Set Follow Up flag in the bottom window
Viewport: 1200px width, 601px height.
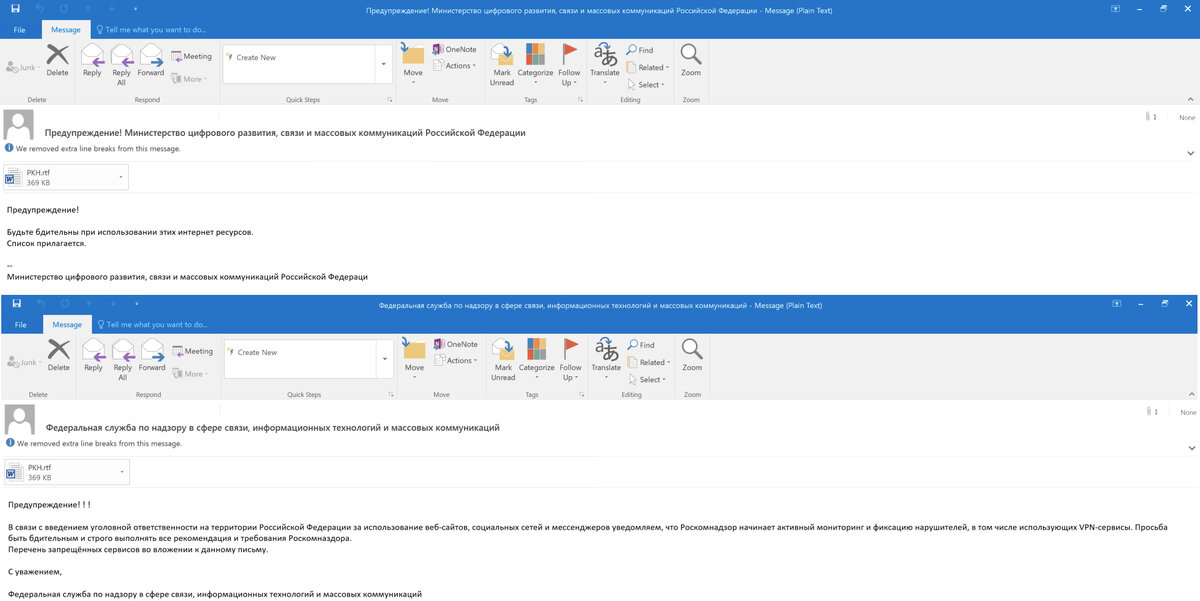point(570,359)
